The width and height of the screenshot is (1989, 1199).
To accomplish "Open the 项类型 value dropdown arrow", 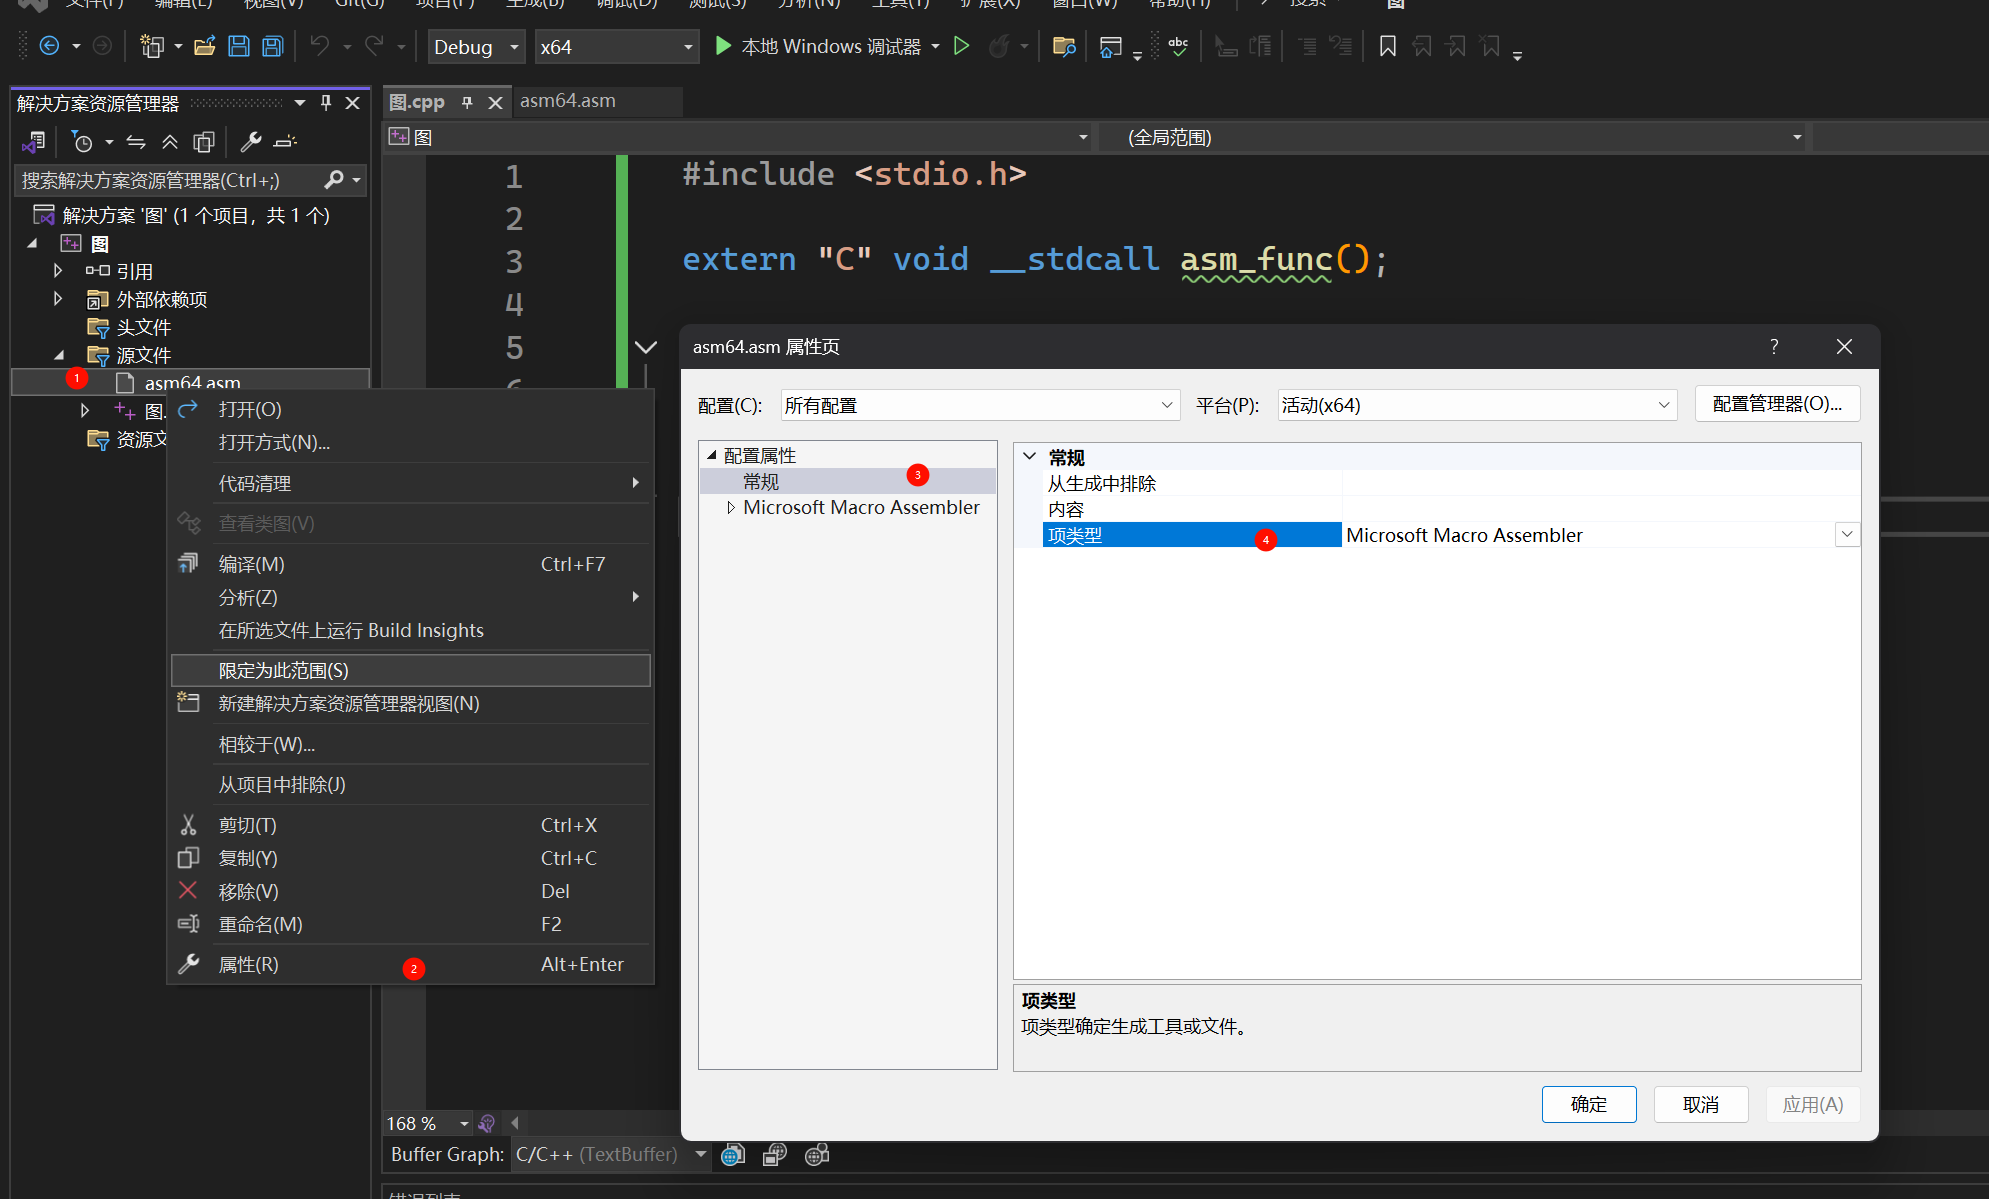I will tap(1847, 535).
